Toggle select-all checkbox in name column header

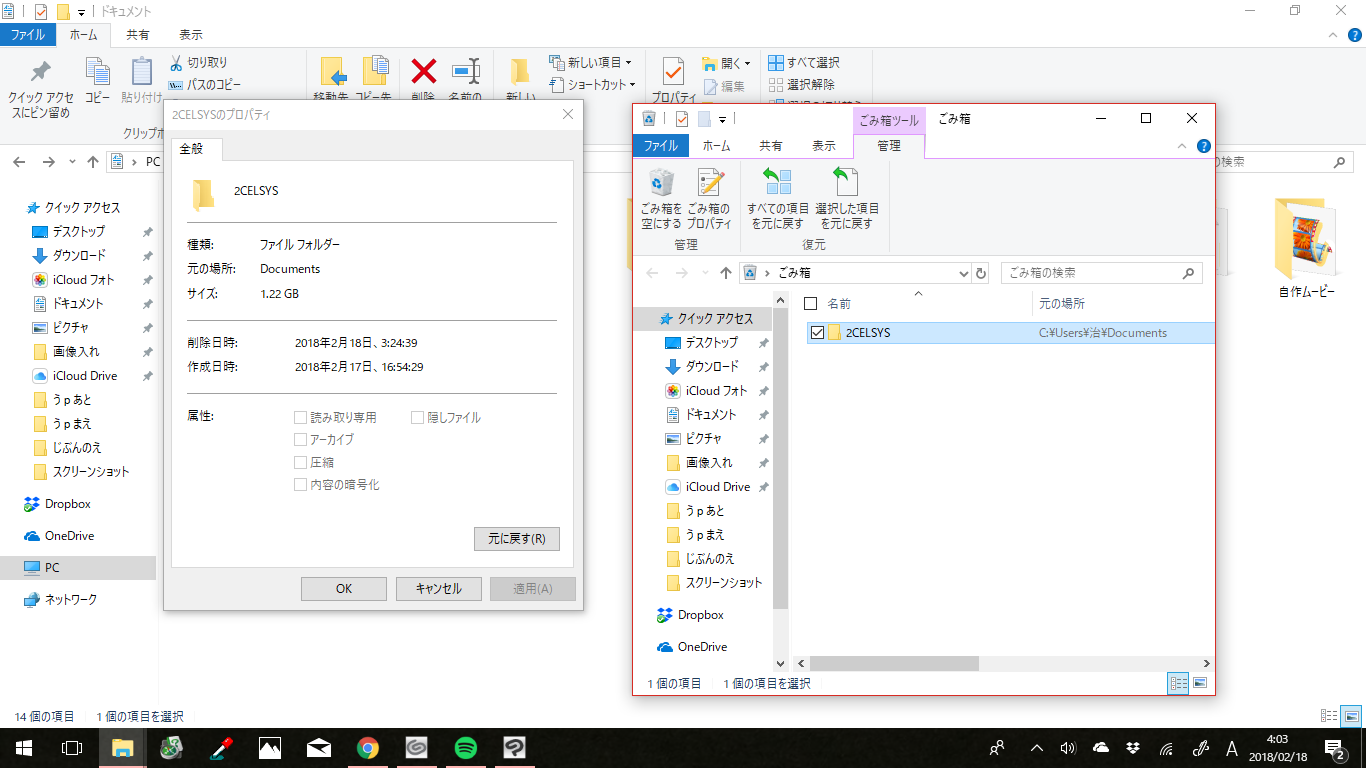811,303
